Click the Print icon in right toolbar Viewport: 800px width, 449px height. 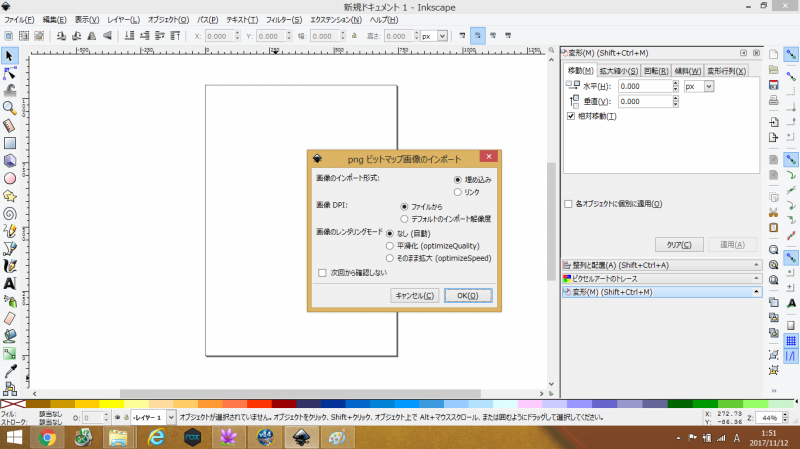tap(773, 100)
